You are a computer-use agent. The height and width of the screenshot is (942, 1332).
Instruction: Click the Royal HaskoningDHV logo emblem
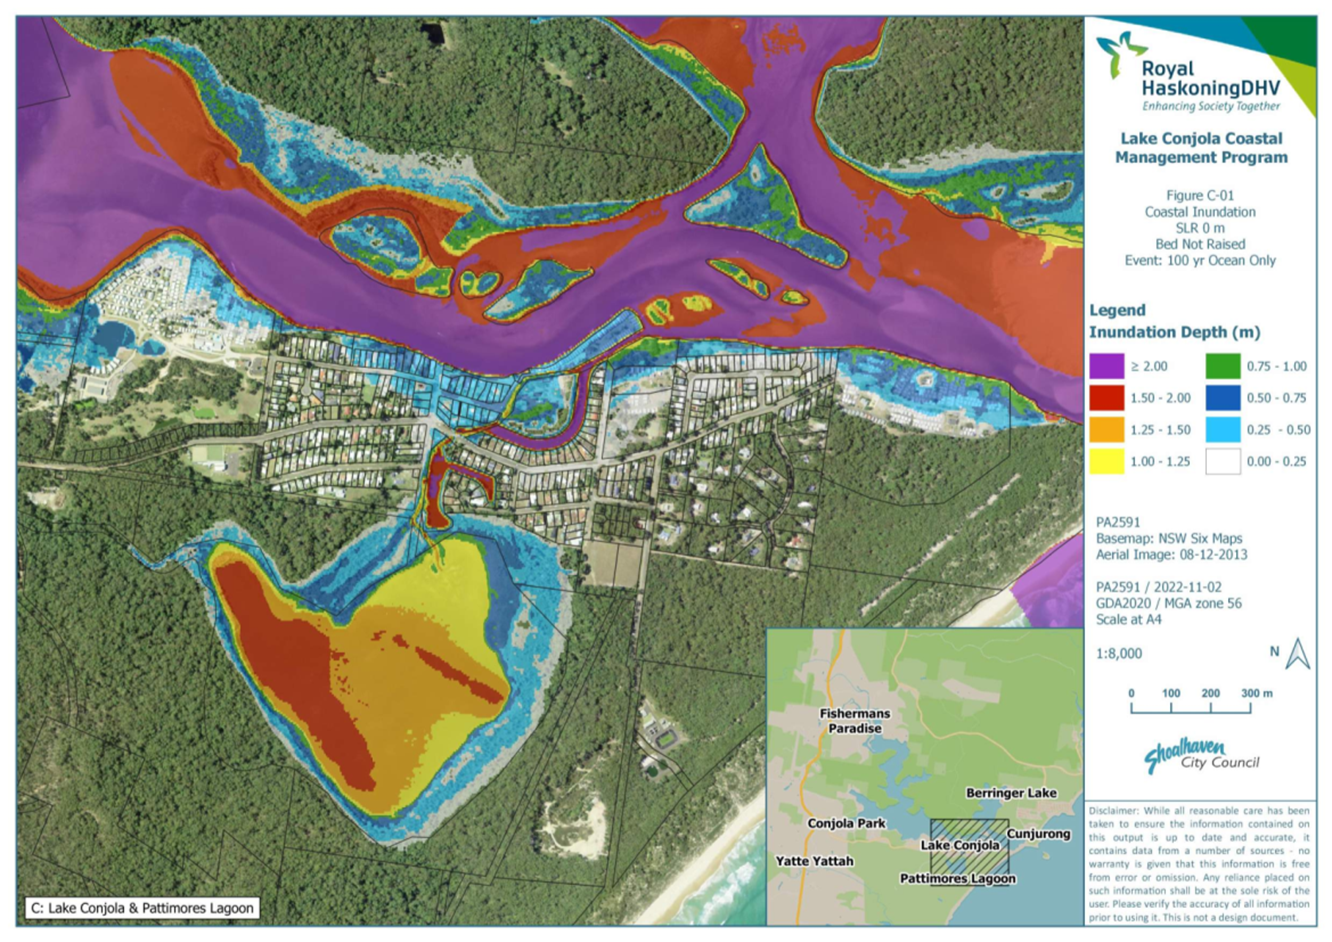[1120, 54]
